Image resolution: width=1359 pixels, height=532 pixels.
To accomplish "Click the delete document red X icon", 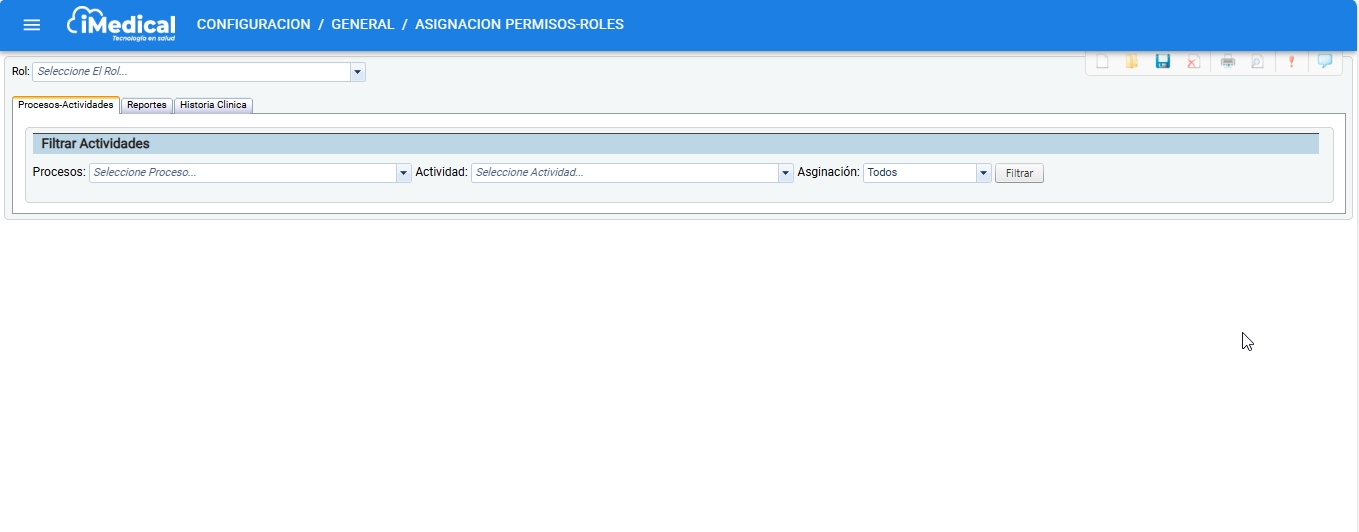I will coord(1193,62).
